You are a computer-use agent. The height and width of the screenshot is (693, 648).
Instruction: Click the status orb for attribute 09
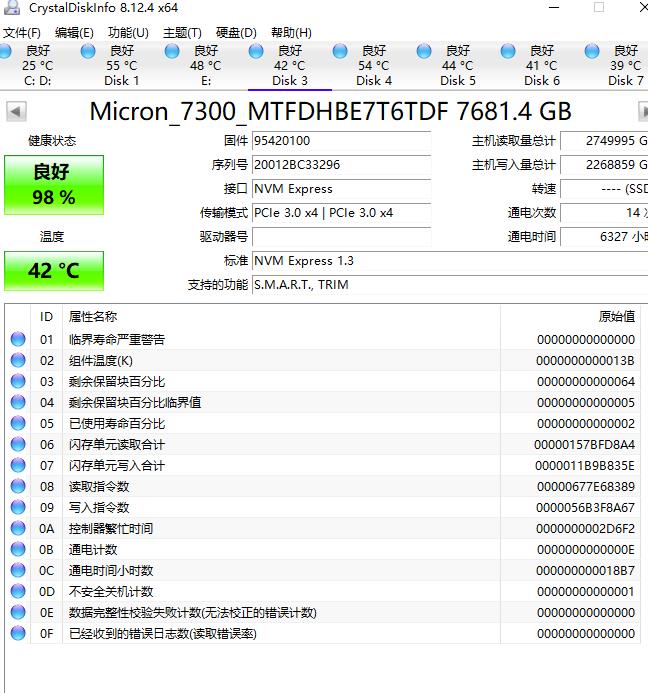18,507
